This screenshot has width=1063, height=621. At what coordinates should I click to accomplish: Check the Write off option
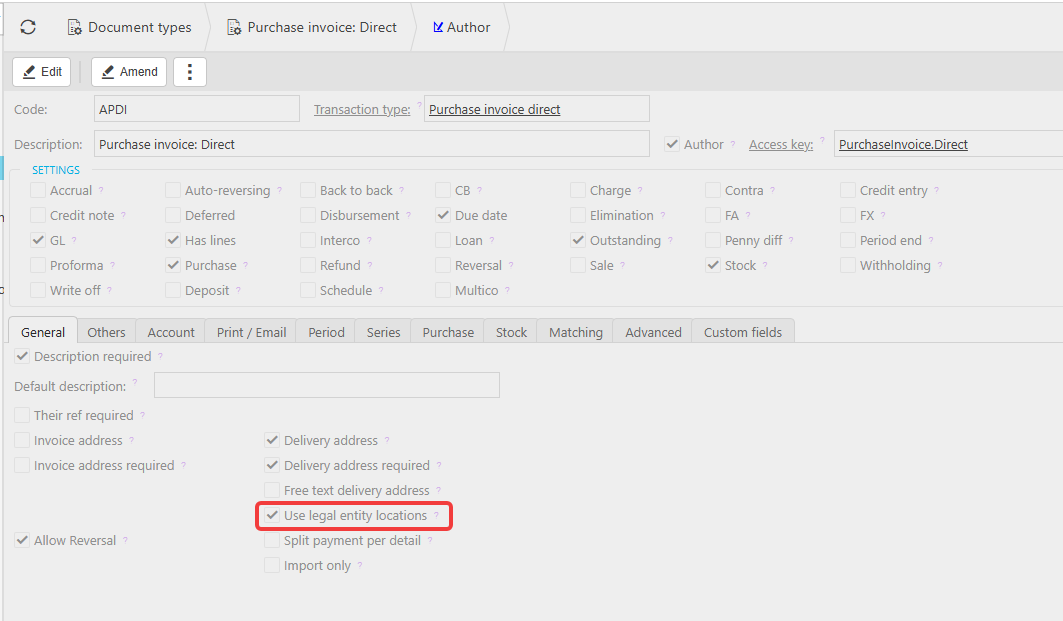pyautogui.click(x=38, y=291)
